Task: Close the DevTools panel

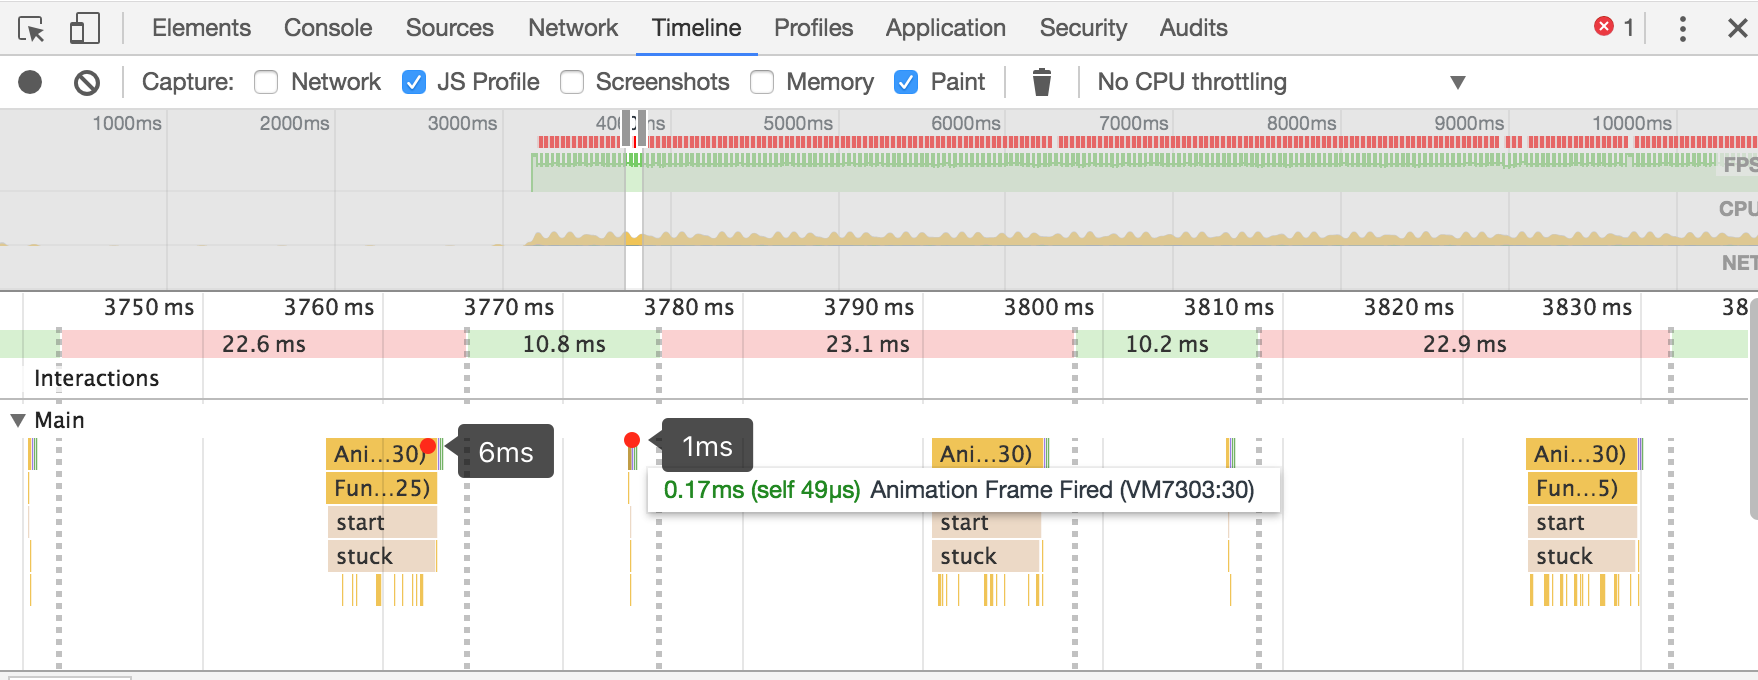Action: coord(1738,28)
